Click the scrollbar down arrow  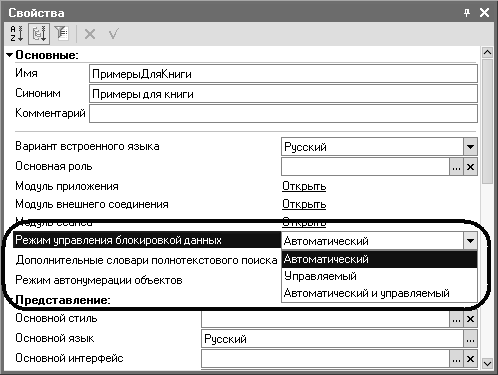tap(487, 363)
